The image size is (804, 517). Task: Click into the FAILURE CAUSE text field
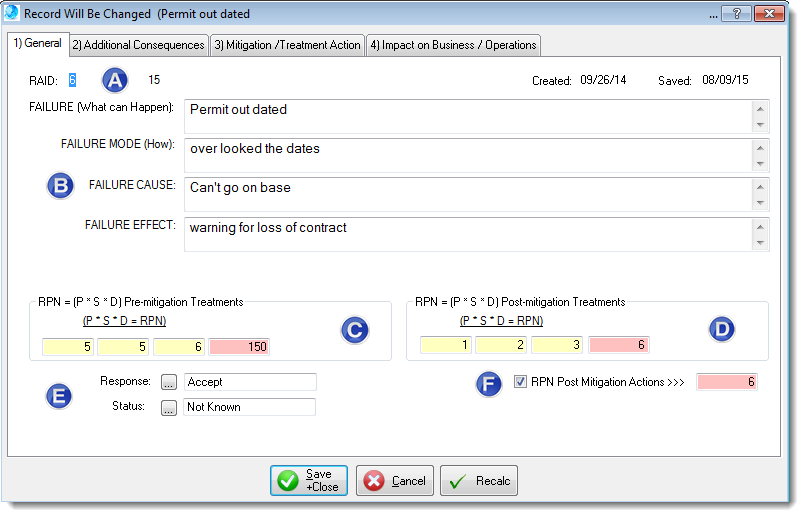click(x=465, y=195)
